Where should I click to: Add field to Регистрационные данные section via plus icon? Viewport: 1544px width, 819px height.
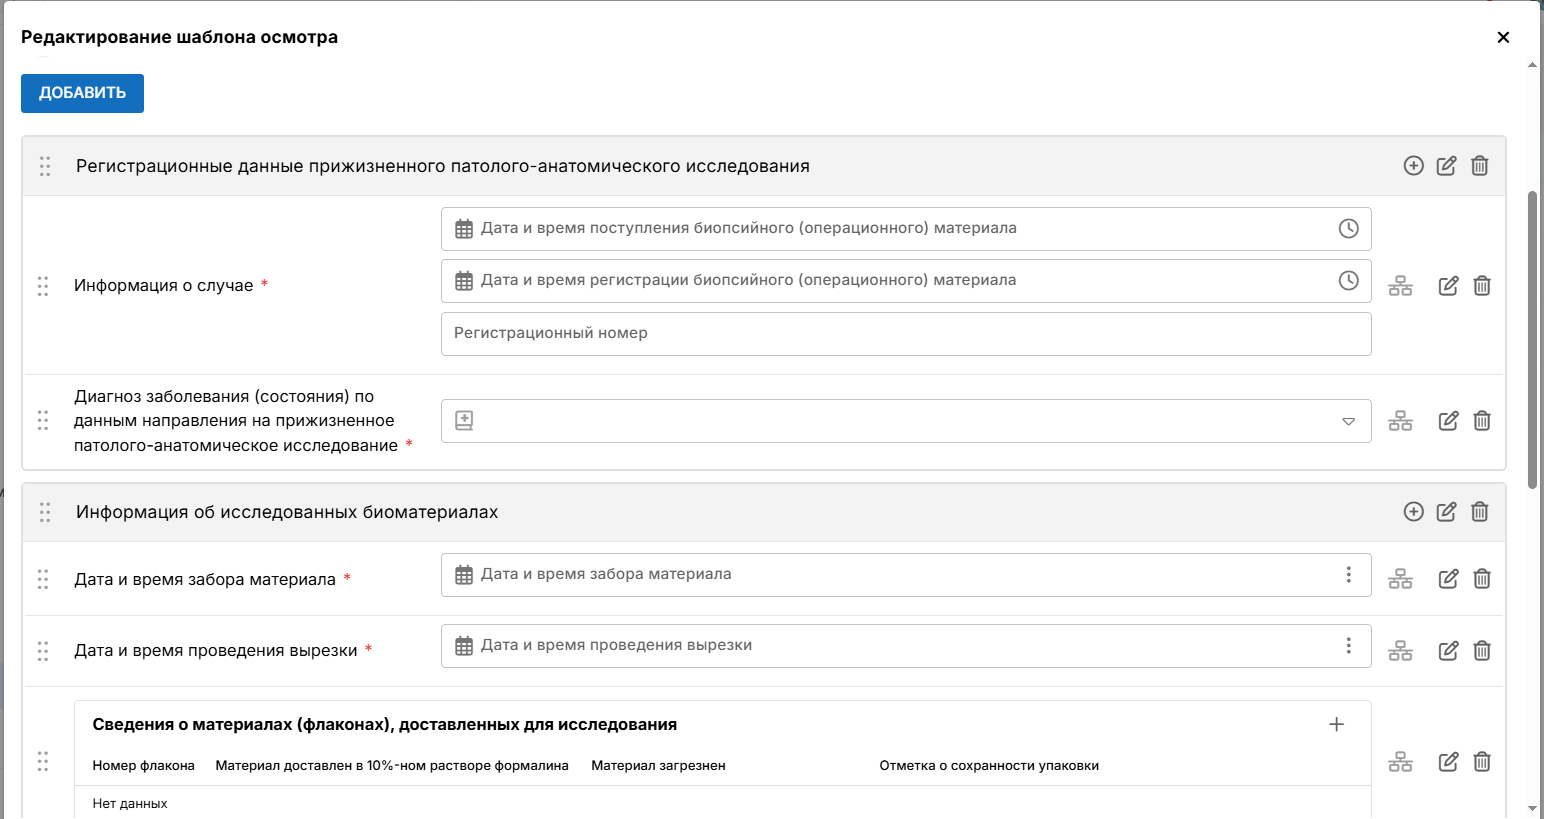pyautogui.click(x=1413, y=166)
